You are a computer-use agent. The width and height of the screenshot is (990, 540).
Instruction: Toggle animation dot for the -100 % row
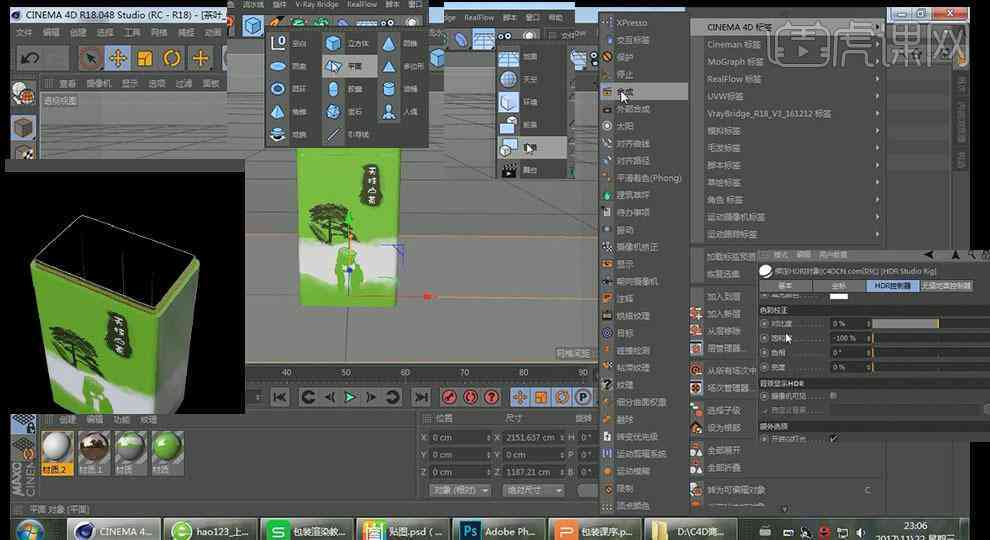click(765, 339)
